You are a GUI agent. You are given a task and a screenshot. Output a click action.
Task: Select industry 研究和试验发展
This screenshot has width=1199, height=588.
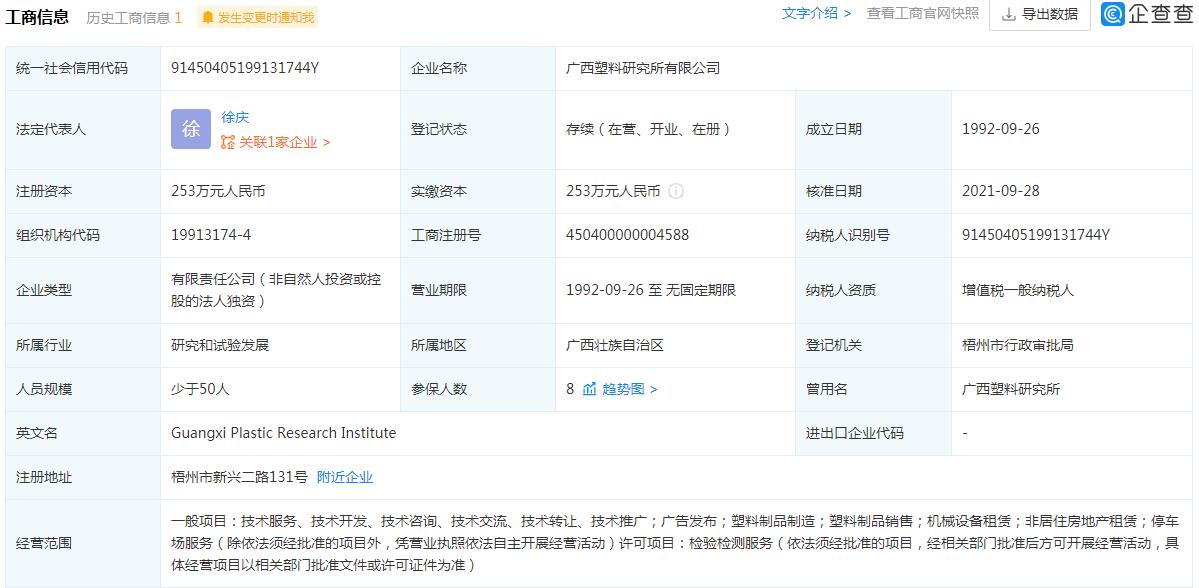tap(219, 345)
